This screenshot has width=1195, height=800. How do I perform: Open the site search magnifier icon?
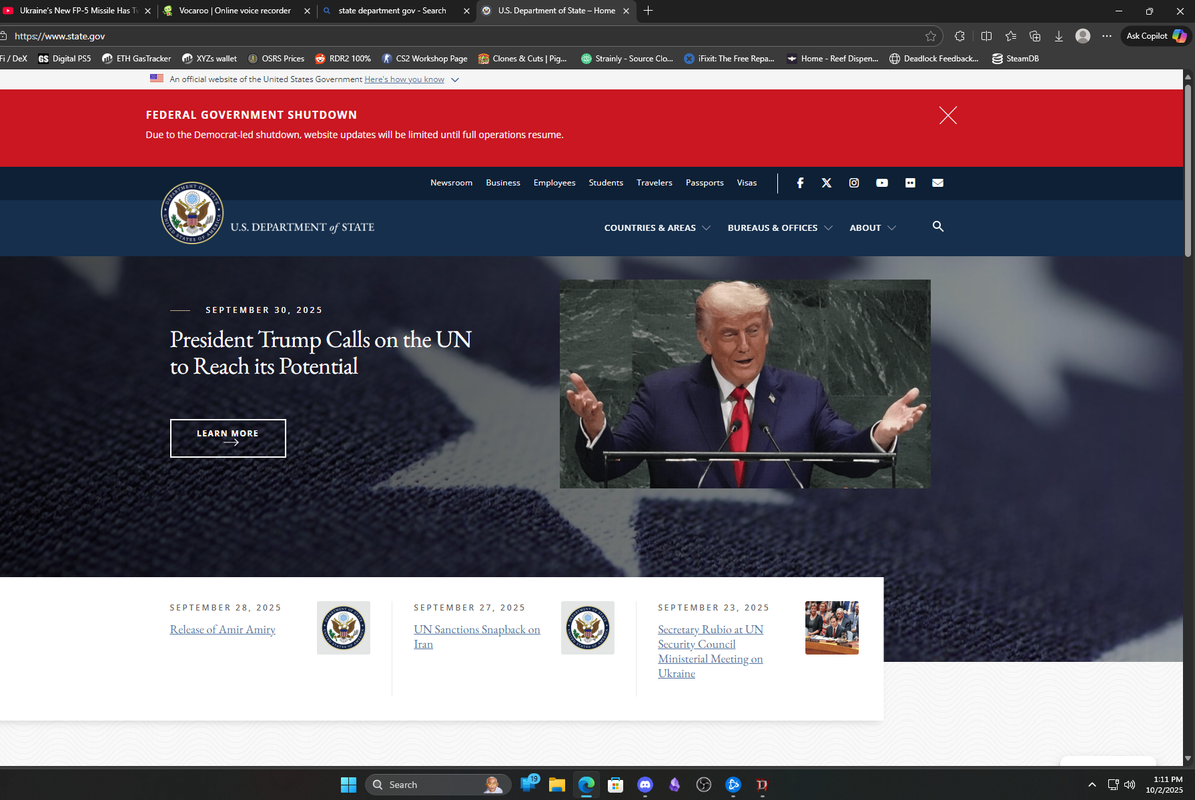[x=938, y=226]
